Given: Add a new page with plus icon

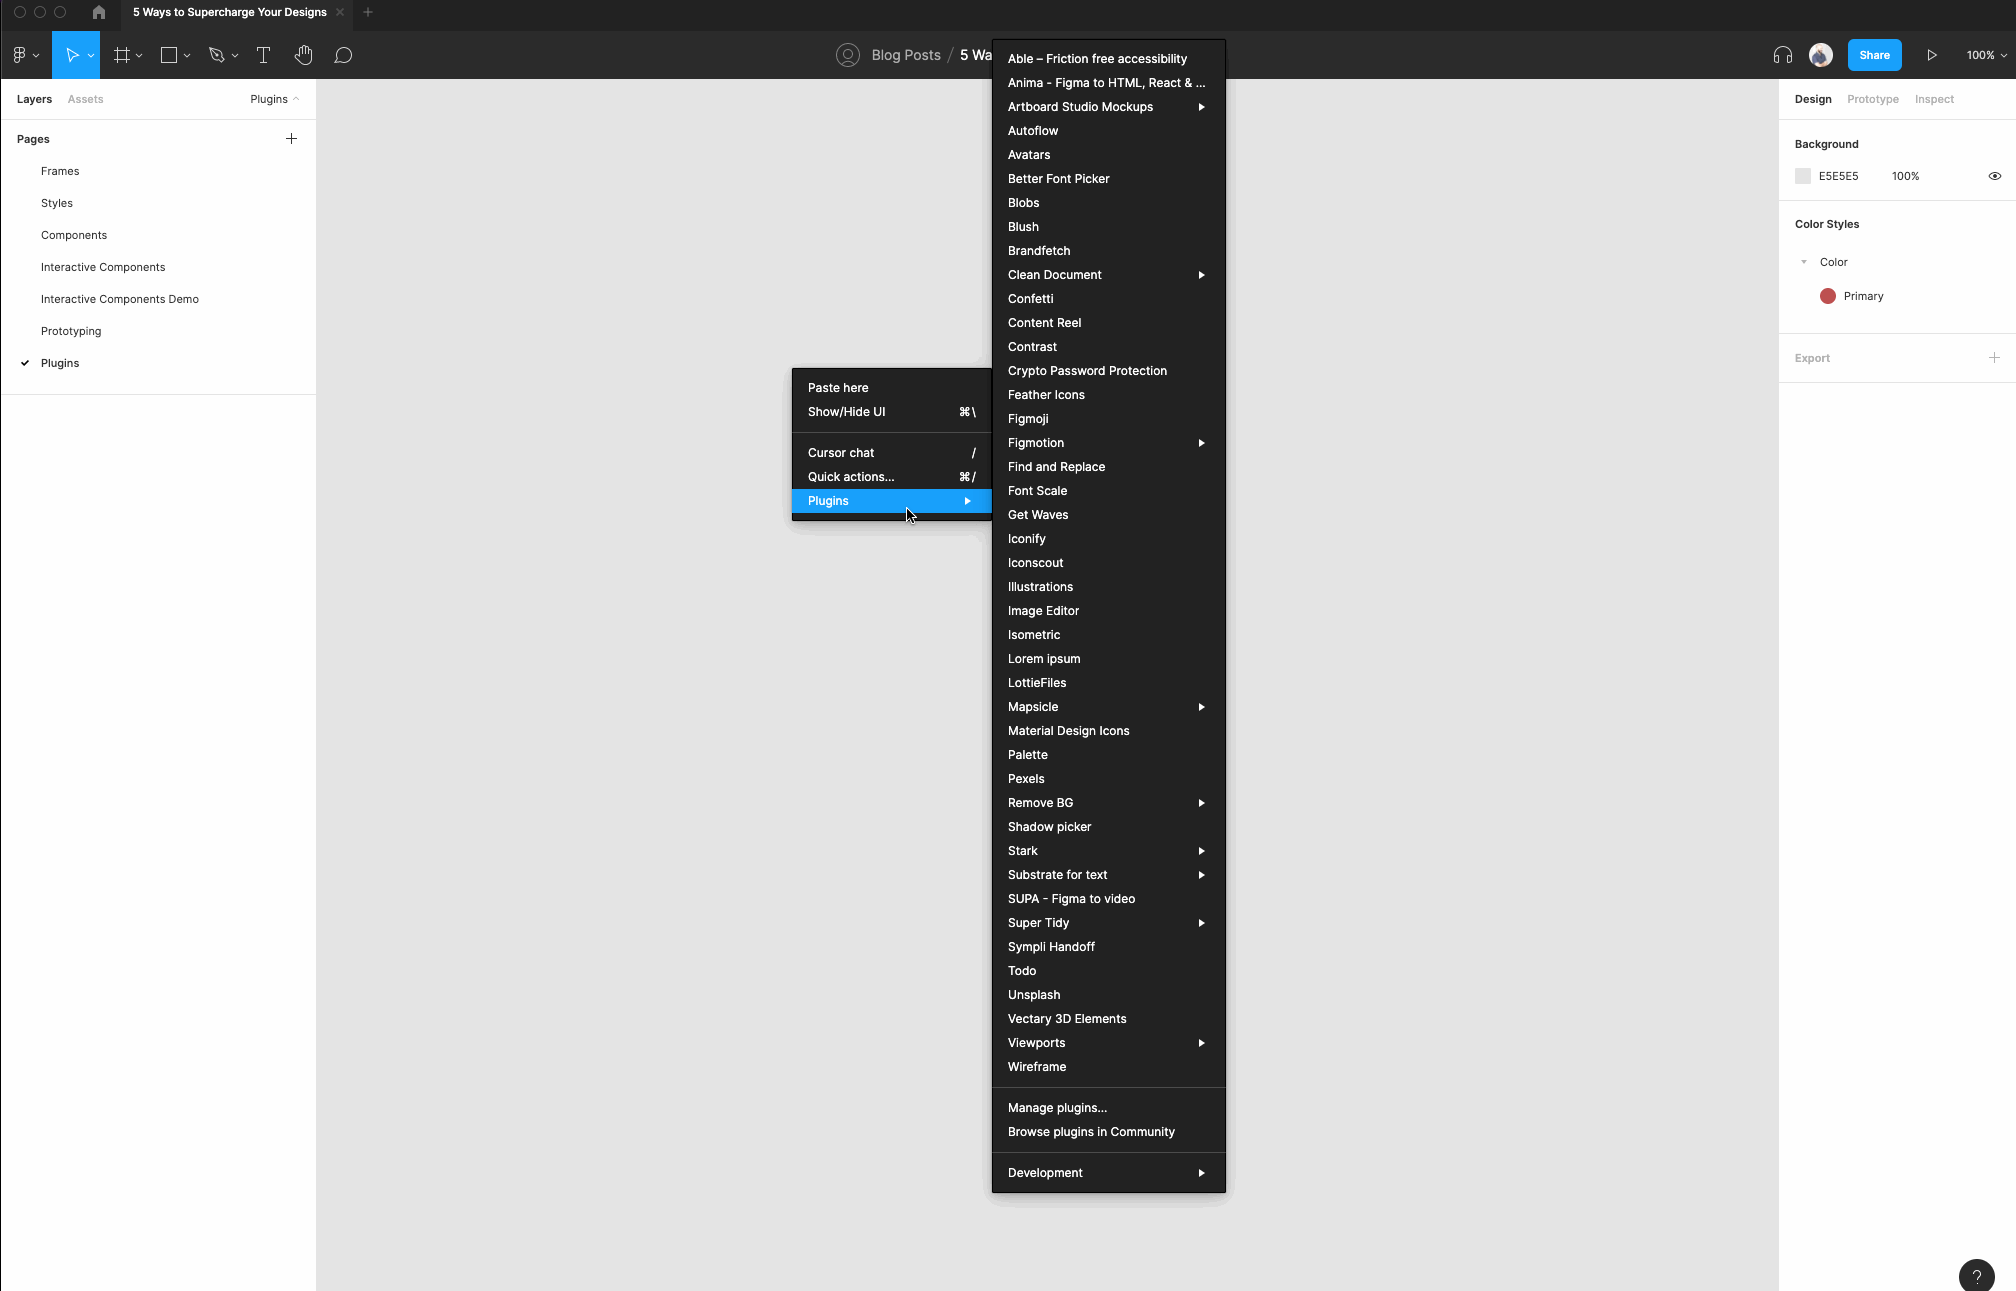Looking at the screenshot, I should [291, 138].
